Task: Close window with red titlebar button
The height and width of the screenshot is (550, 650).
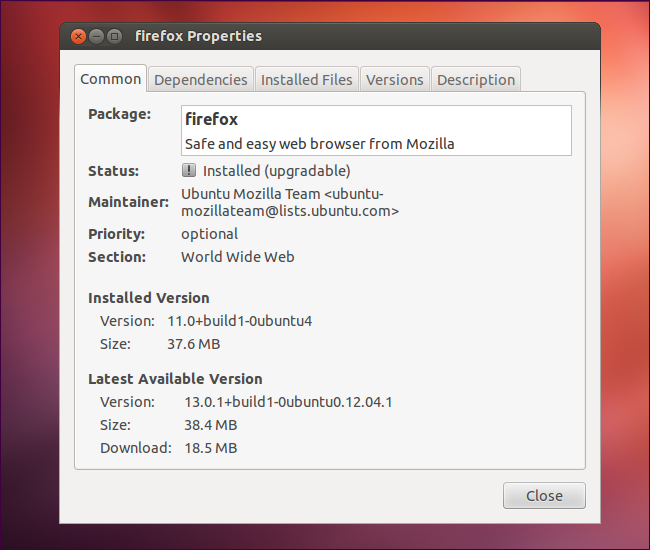Action: click(78, 36)
